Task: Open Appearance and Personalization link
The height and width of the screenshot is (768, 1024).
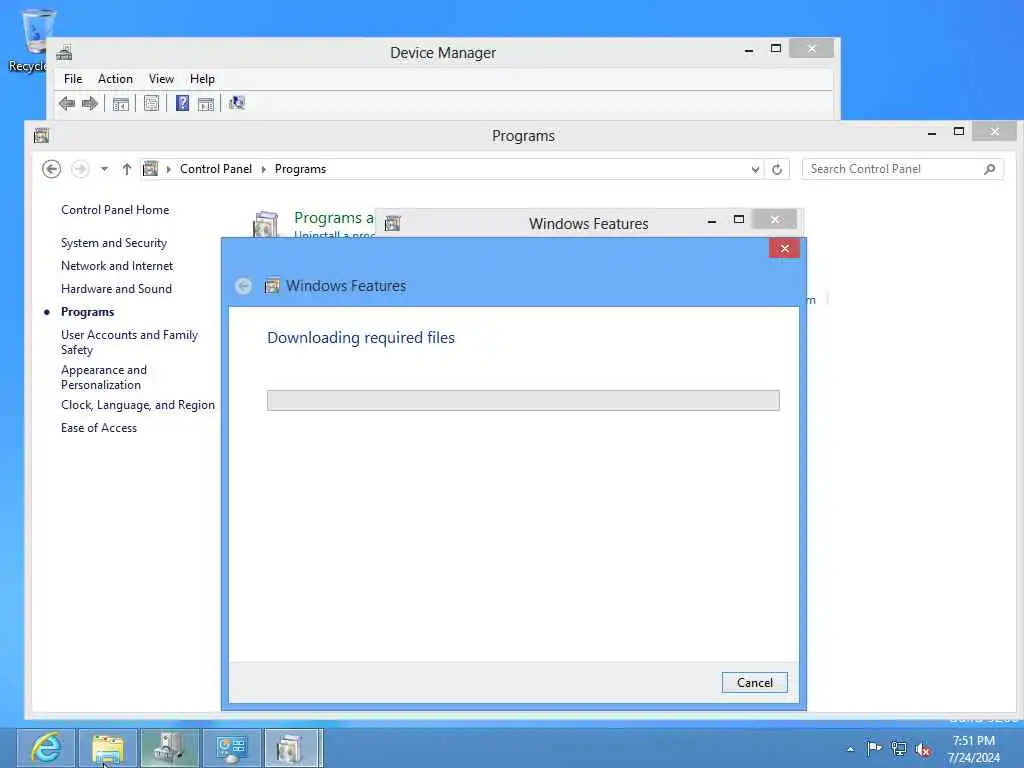Action: coord(104,377)
